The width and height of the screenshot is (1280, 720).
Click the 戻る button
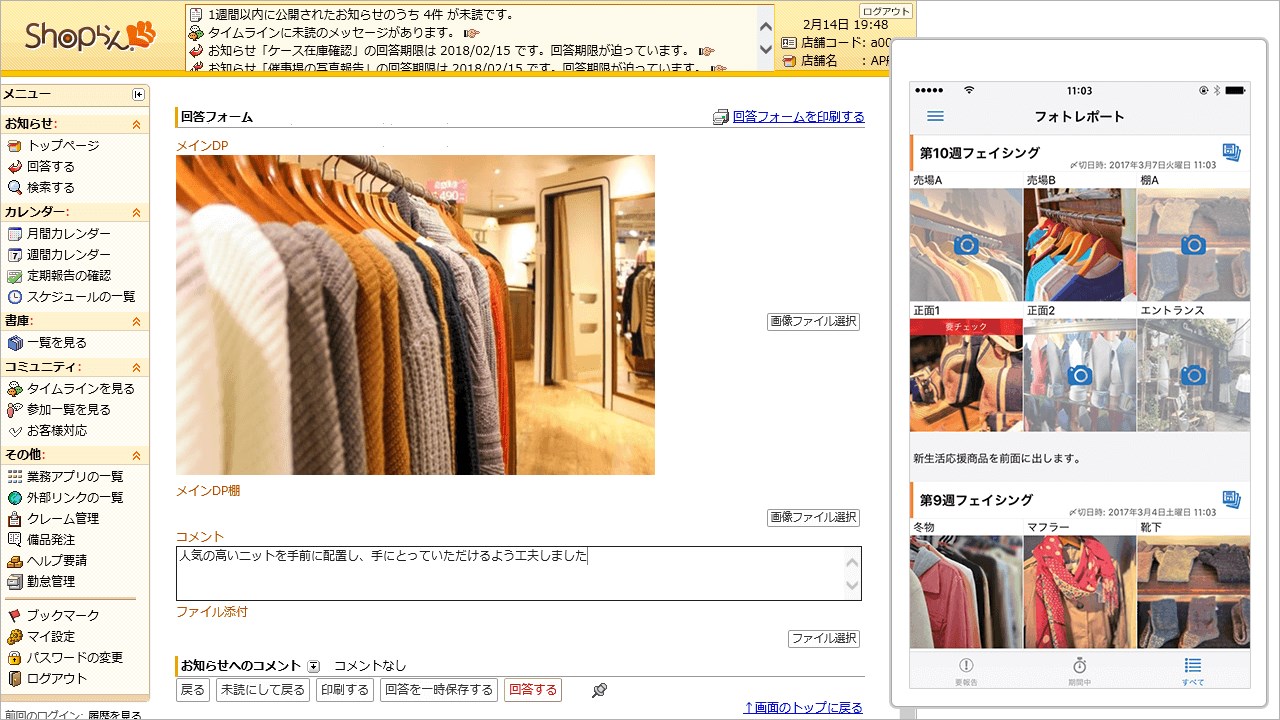[193, 690]
